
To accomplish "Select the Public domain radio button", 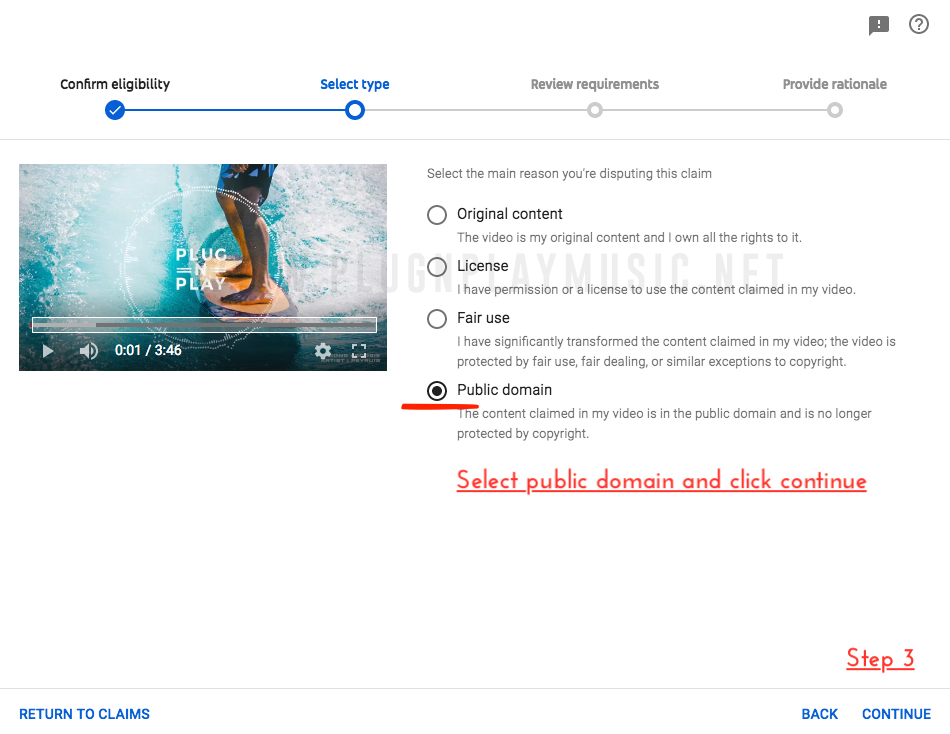I will 437,391.
